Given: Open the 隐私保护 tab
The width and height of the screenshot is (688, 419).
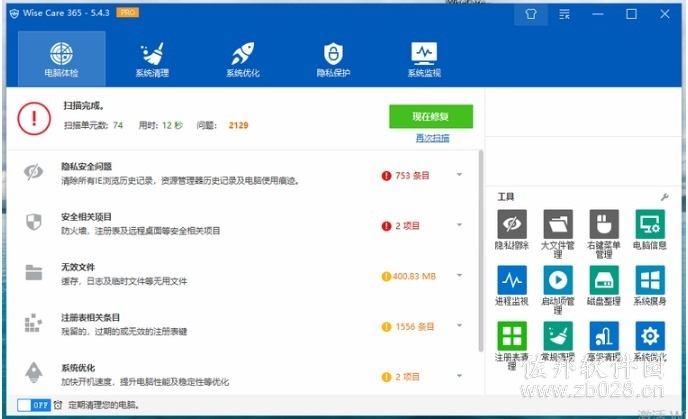Looking at the screenshot, I should [333, 59].
